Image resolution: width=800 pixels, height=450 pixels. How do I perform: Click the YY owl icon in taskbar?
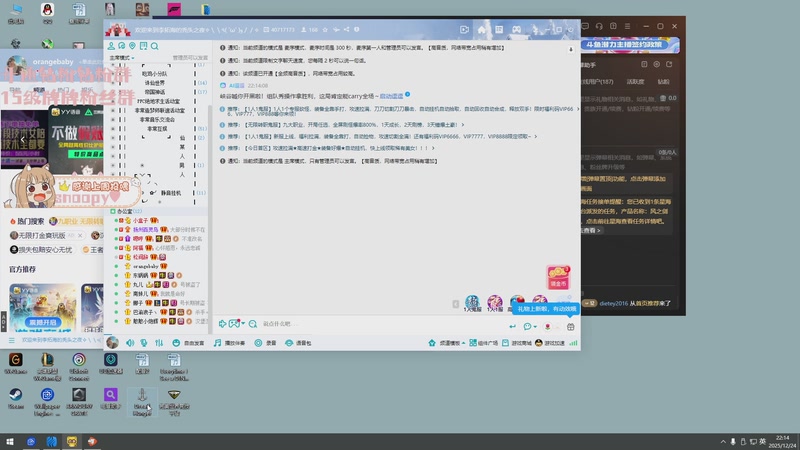click(x=71, y=442)
